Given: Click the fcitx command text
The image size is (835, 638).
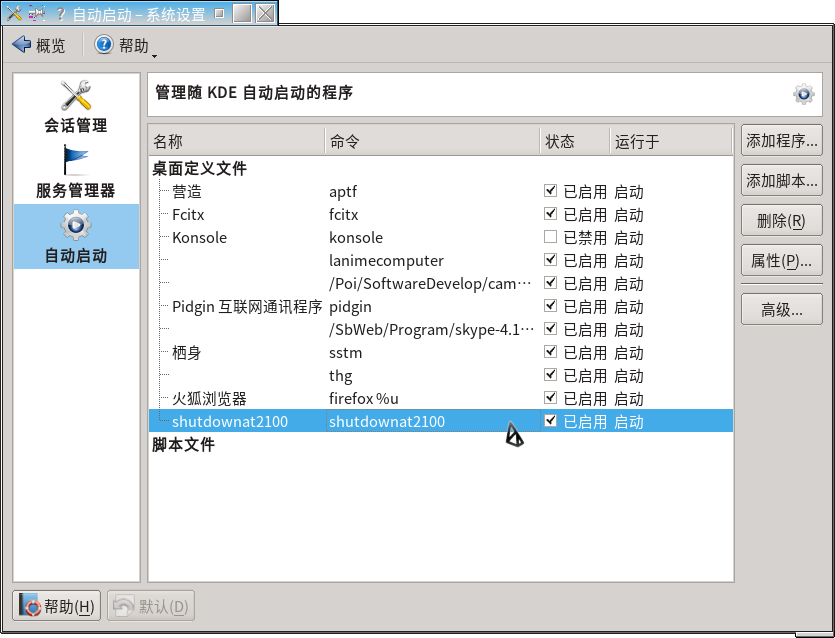Looking at the screenshot, I should [343, 215].
